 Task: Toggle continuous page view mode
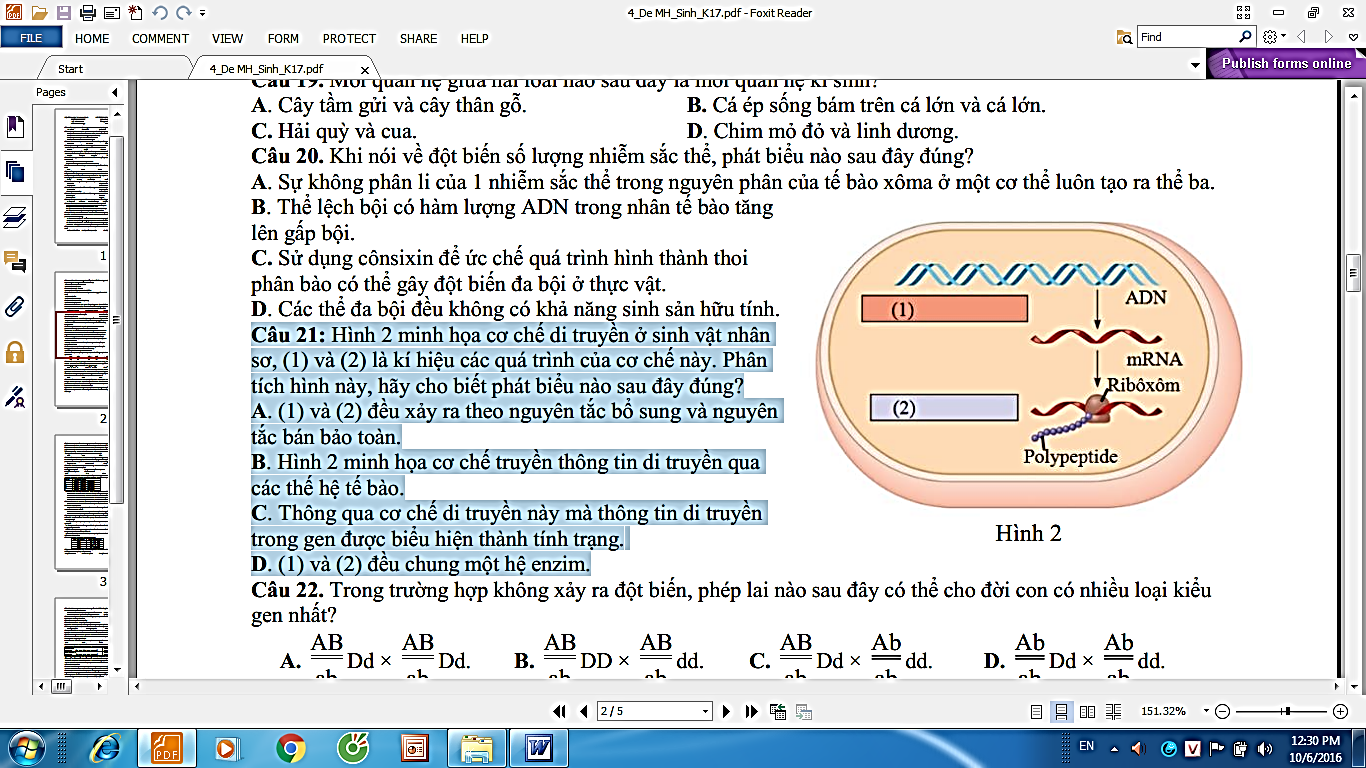coord(1061,711)
